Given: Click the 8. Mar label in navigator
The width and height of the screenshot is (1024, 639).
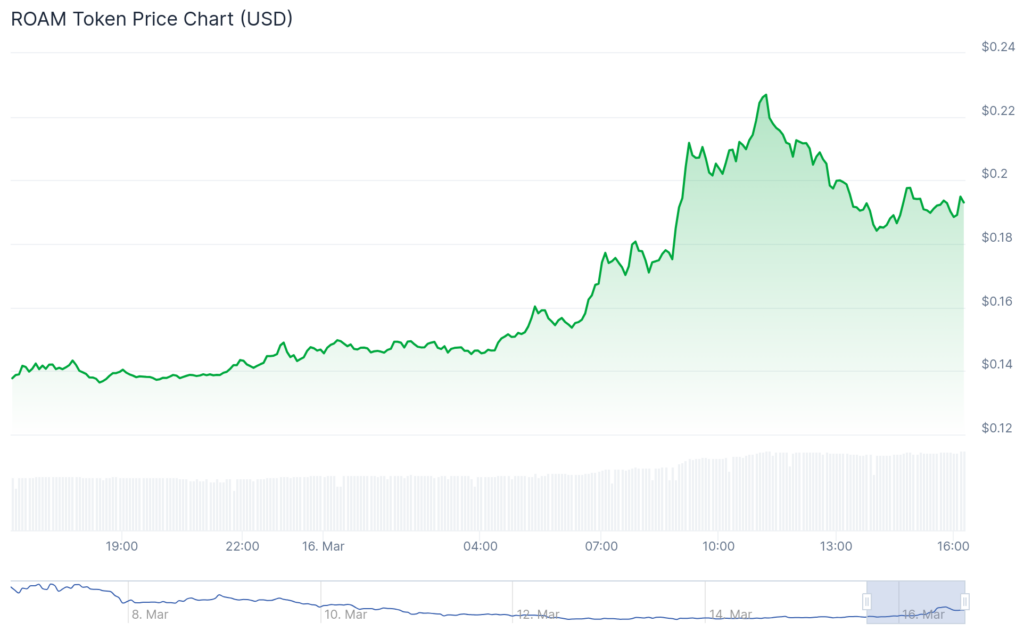Looking at the screenshot, I should (x=150, y=614).
